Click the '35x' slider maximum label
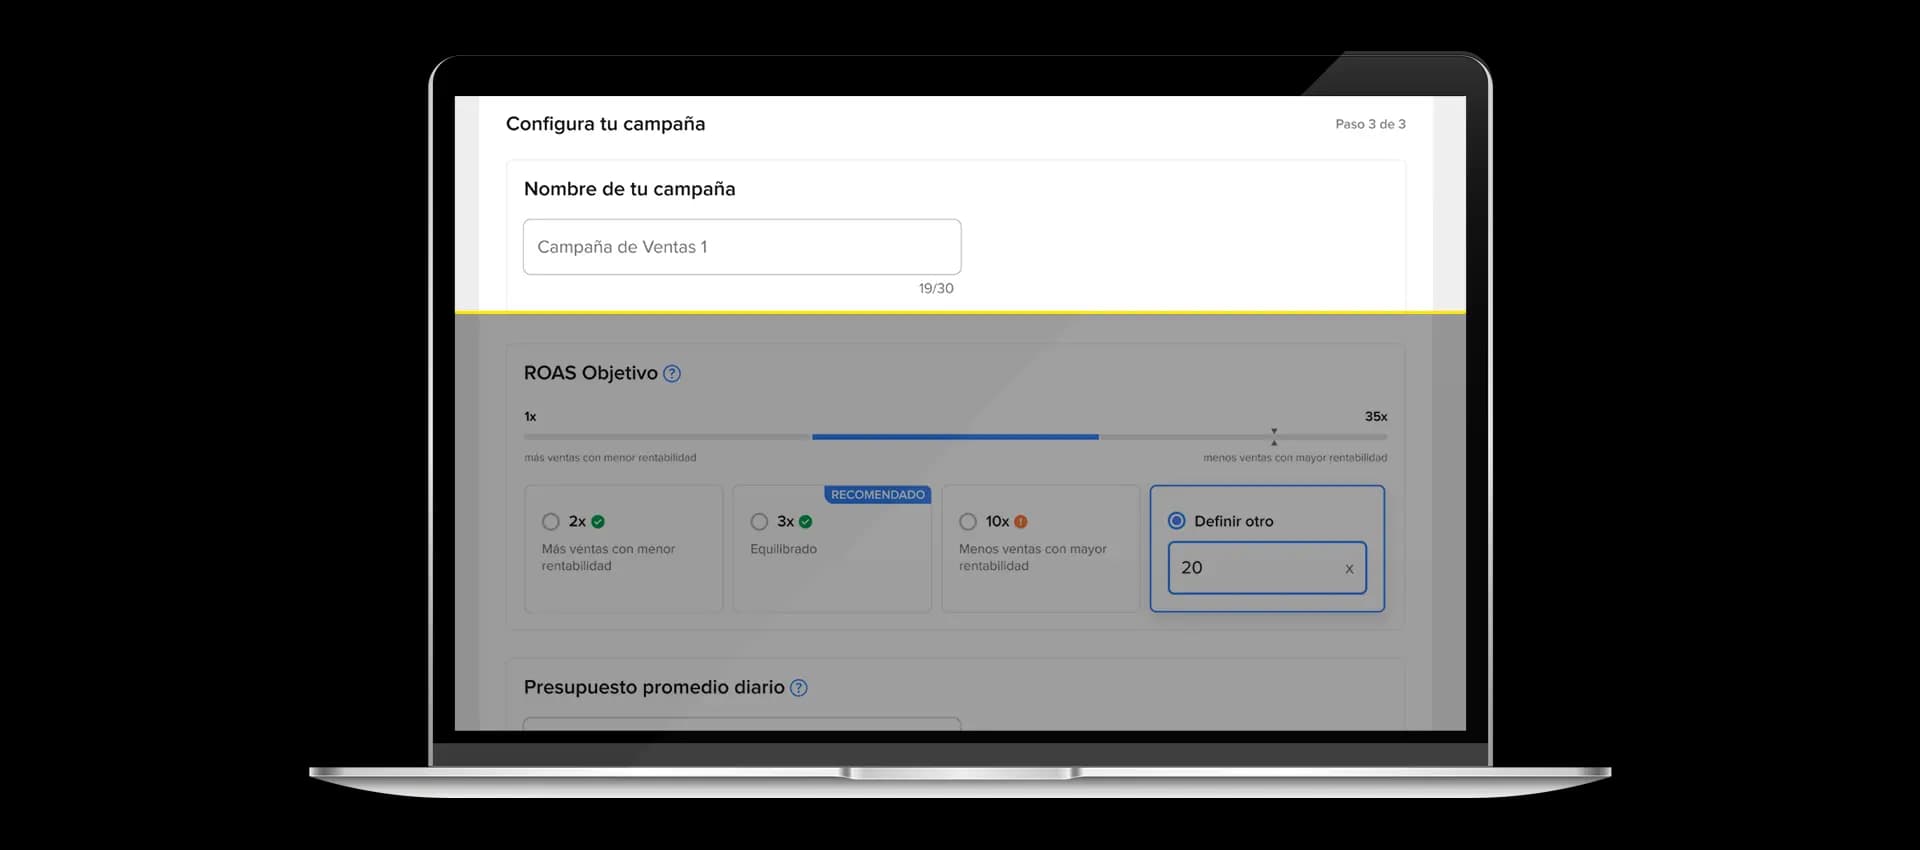 pos(1376,416)
